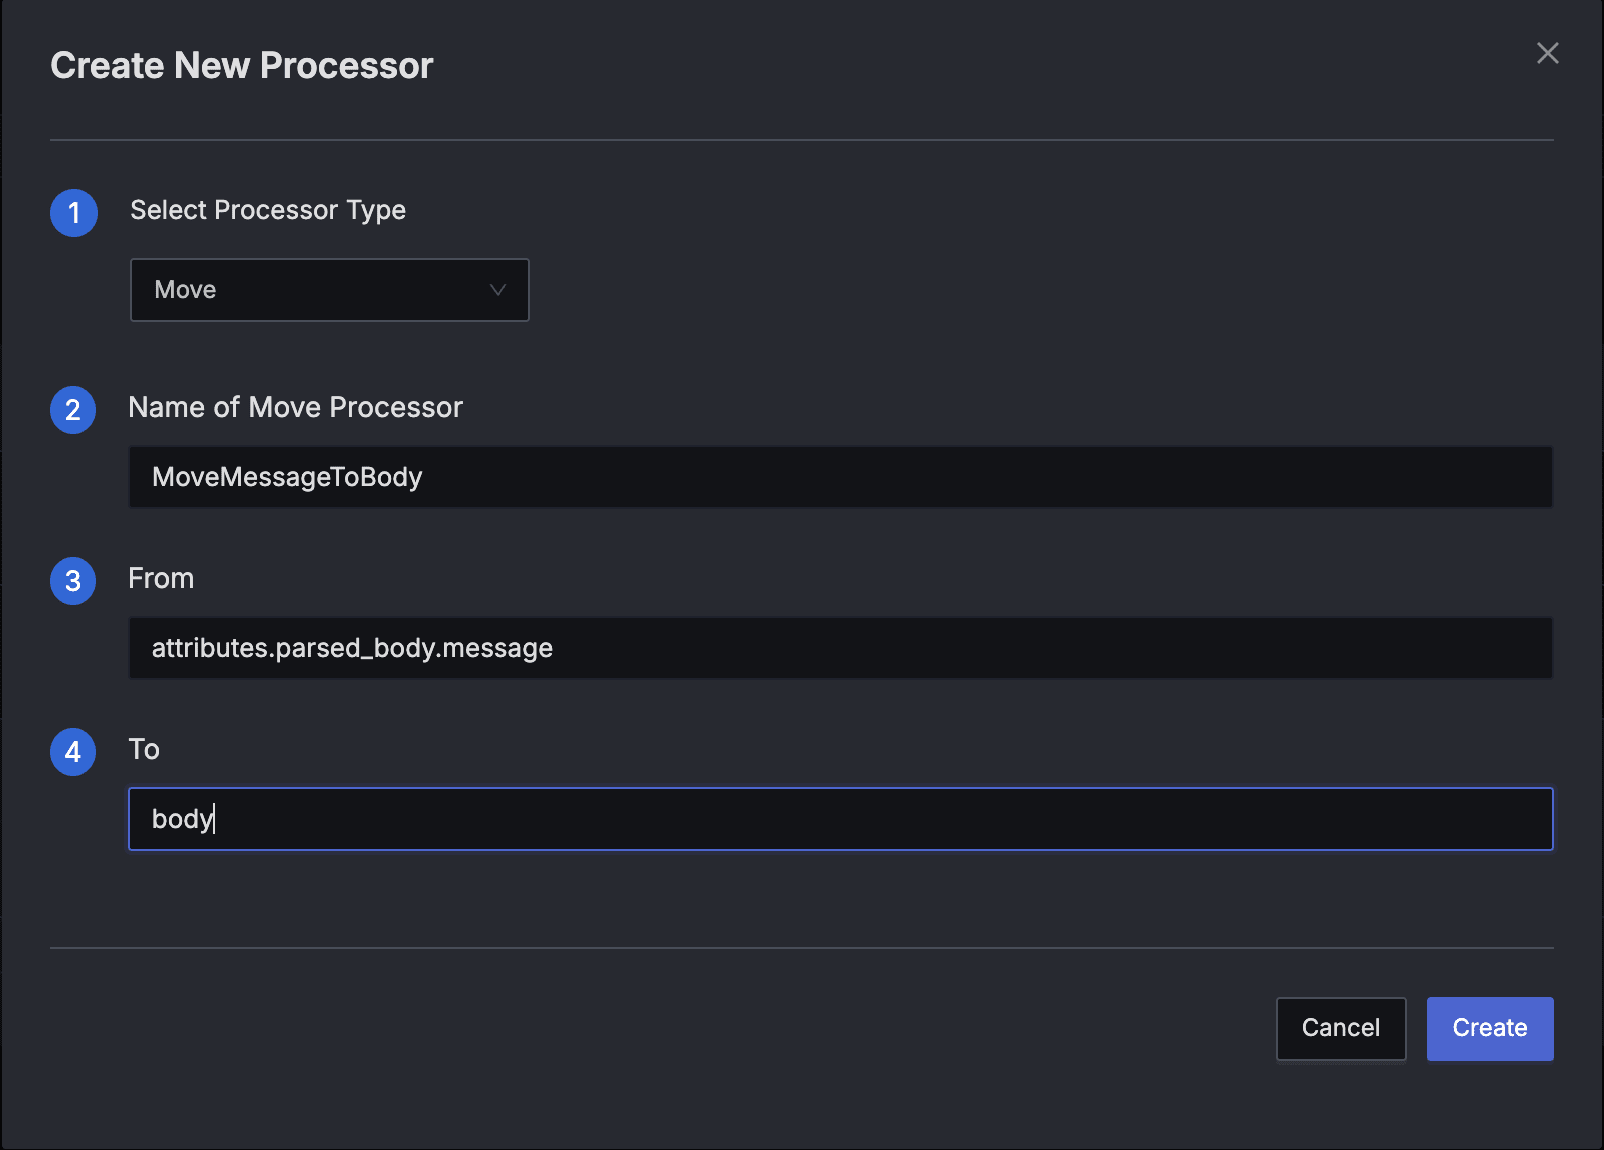This screenshot has height=1150, width=1604.
Task: Open the processor type combo box
Action: pos(329,290)
